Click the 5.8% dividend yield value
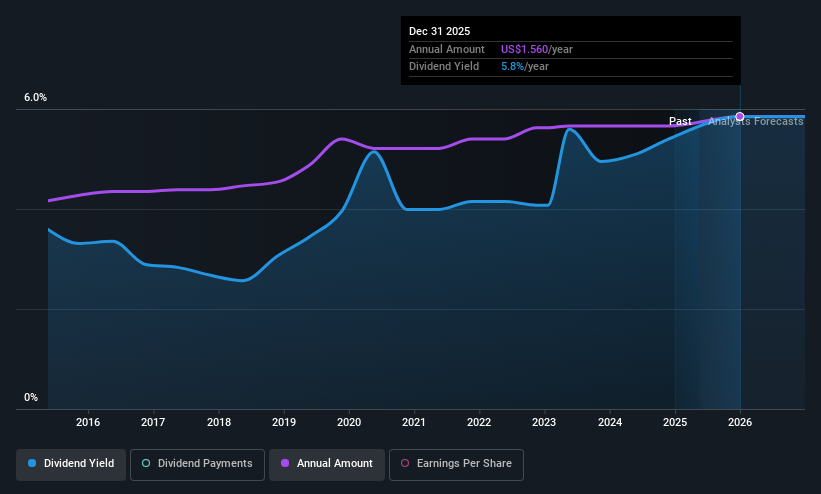821x494 pixels. (512, 67)
